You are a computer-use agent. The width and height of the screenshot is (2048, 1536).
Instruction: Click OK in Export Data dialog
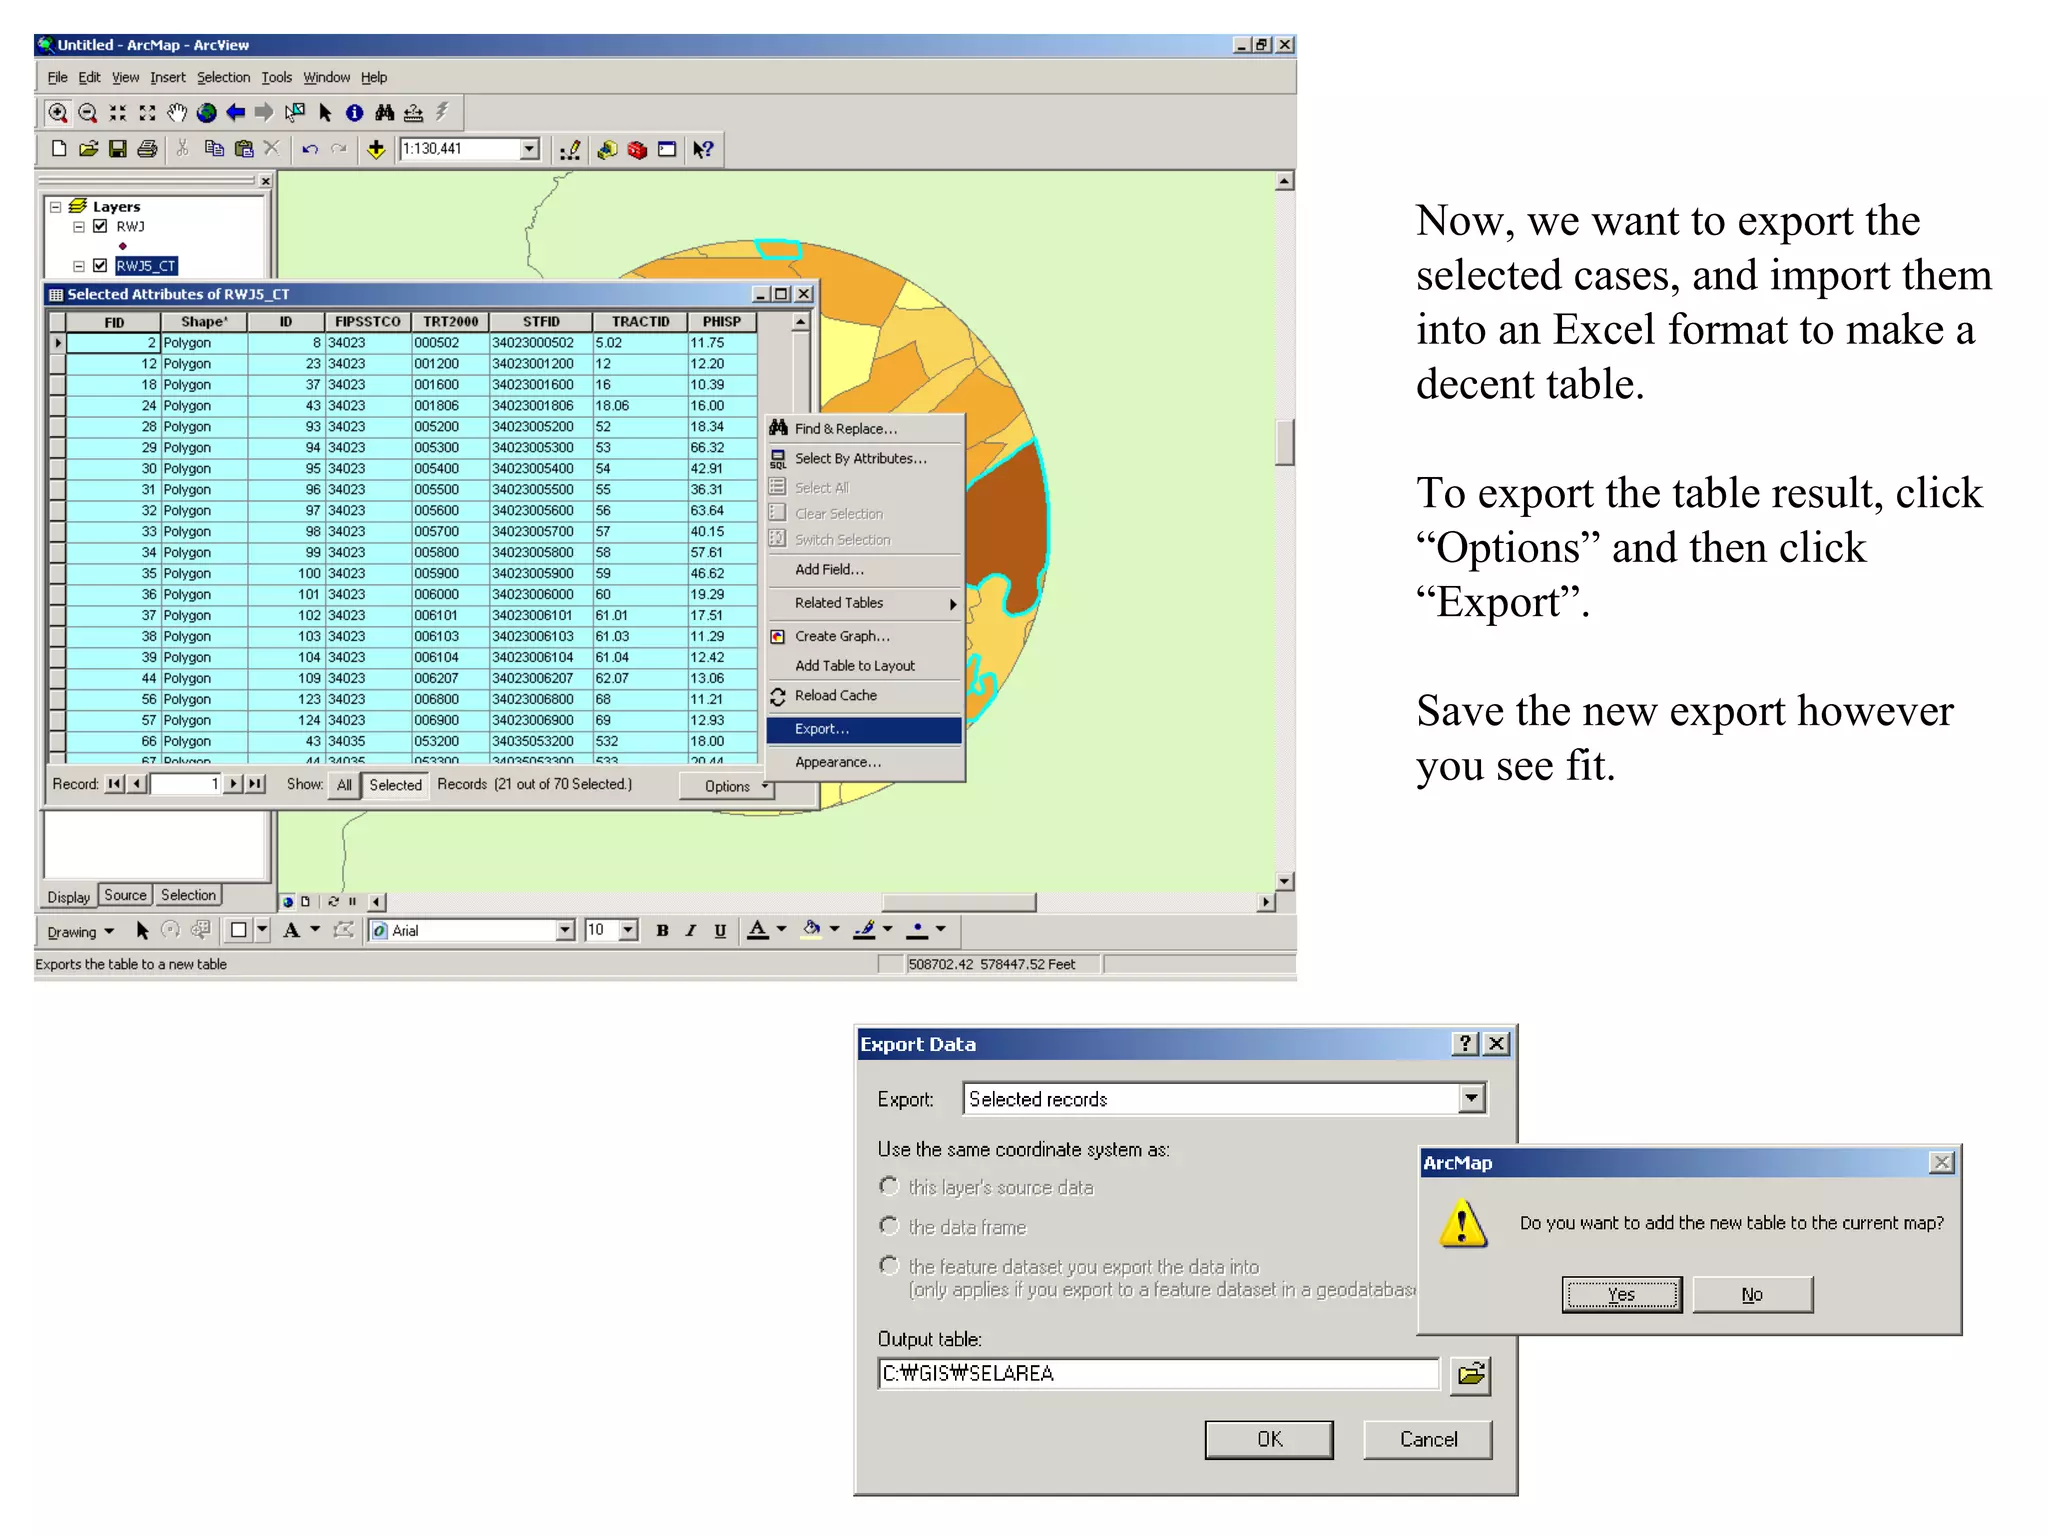pyautogui.click(x=1269, y=1439)
